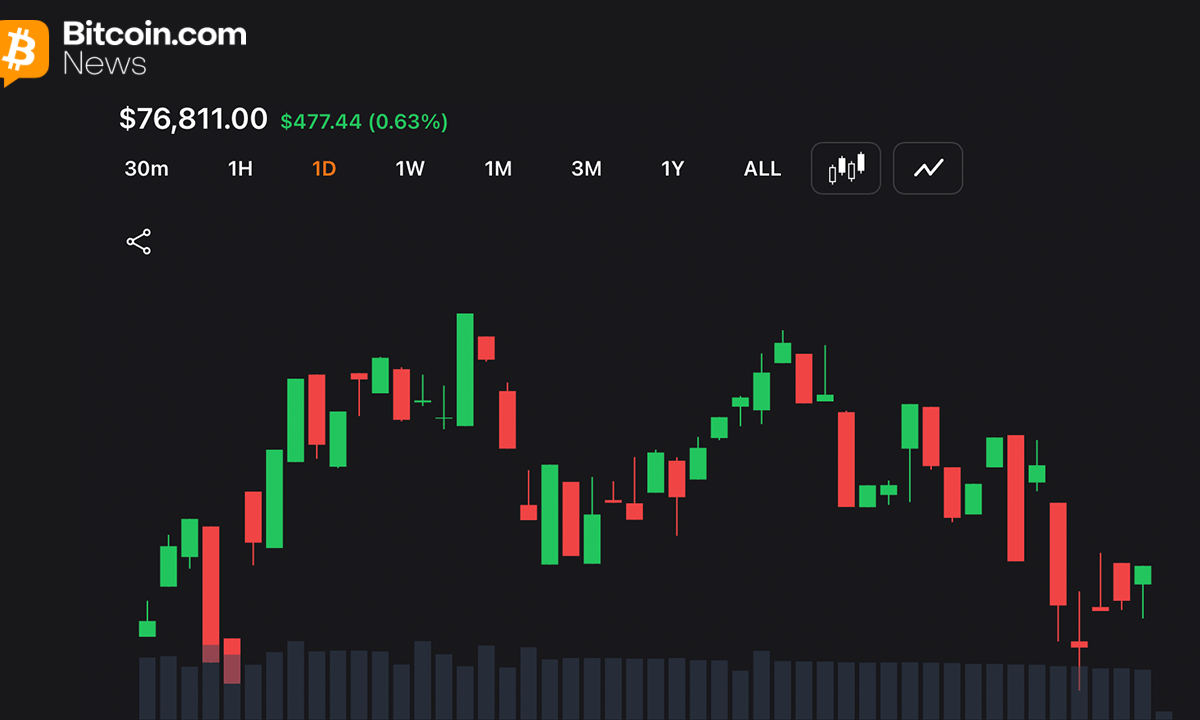Select the 1M timeframe
This screenshot has width=1200, height=720.
[x=498, y=169]
